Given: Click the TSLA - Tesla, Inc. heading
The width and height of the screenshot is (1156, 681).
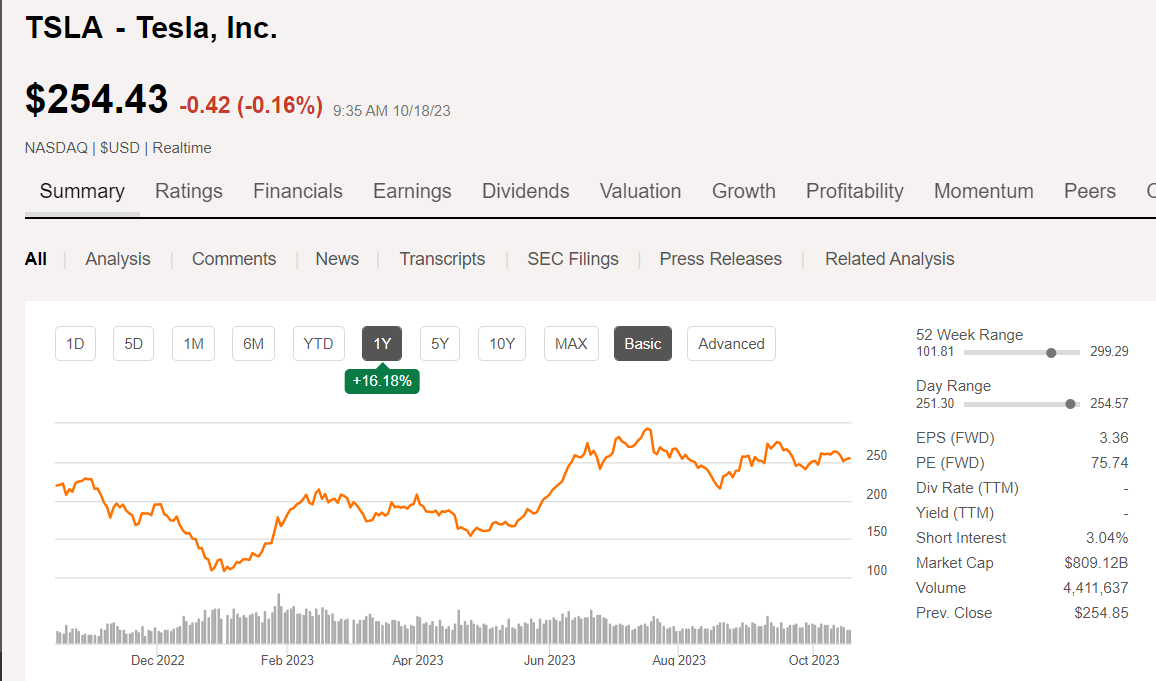Looking at the screenshot, I should click(151, 28).
